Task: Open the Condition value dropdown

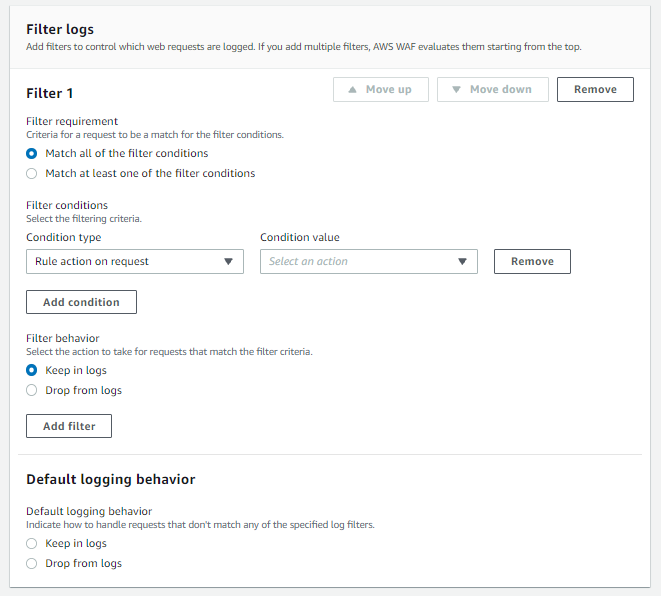Action: coord(368,262)
